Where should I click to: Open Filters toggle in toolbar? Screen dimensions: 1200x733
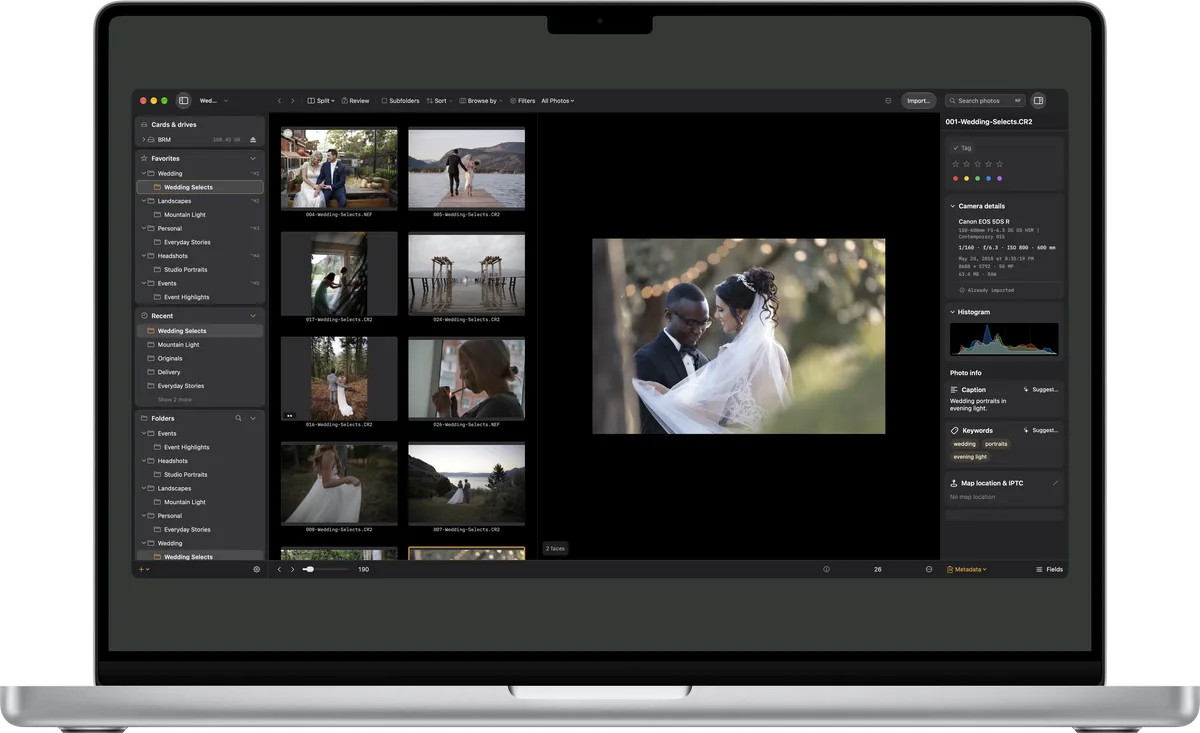click(x=522, y=101)
